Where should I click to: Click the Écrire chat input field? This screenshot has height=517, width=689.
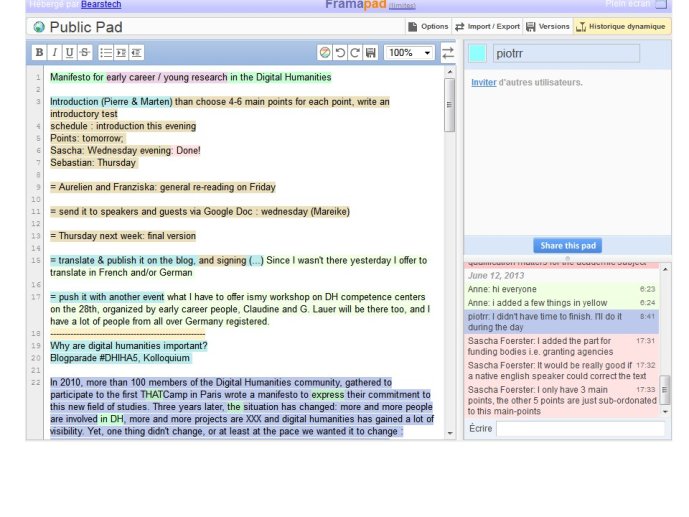point(580,428)
